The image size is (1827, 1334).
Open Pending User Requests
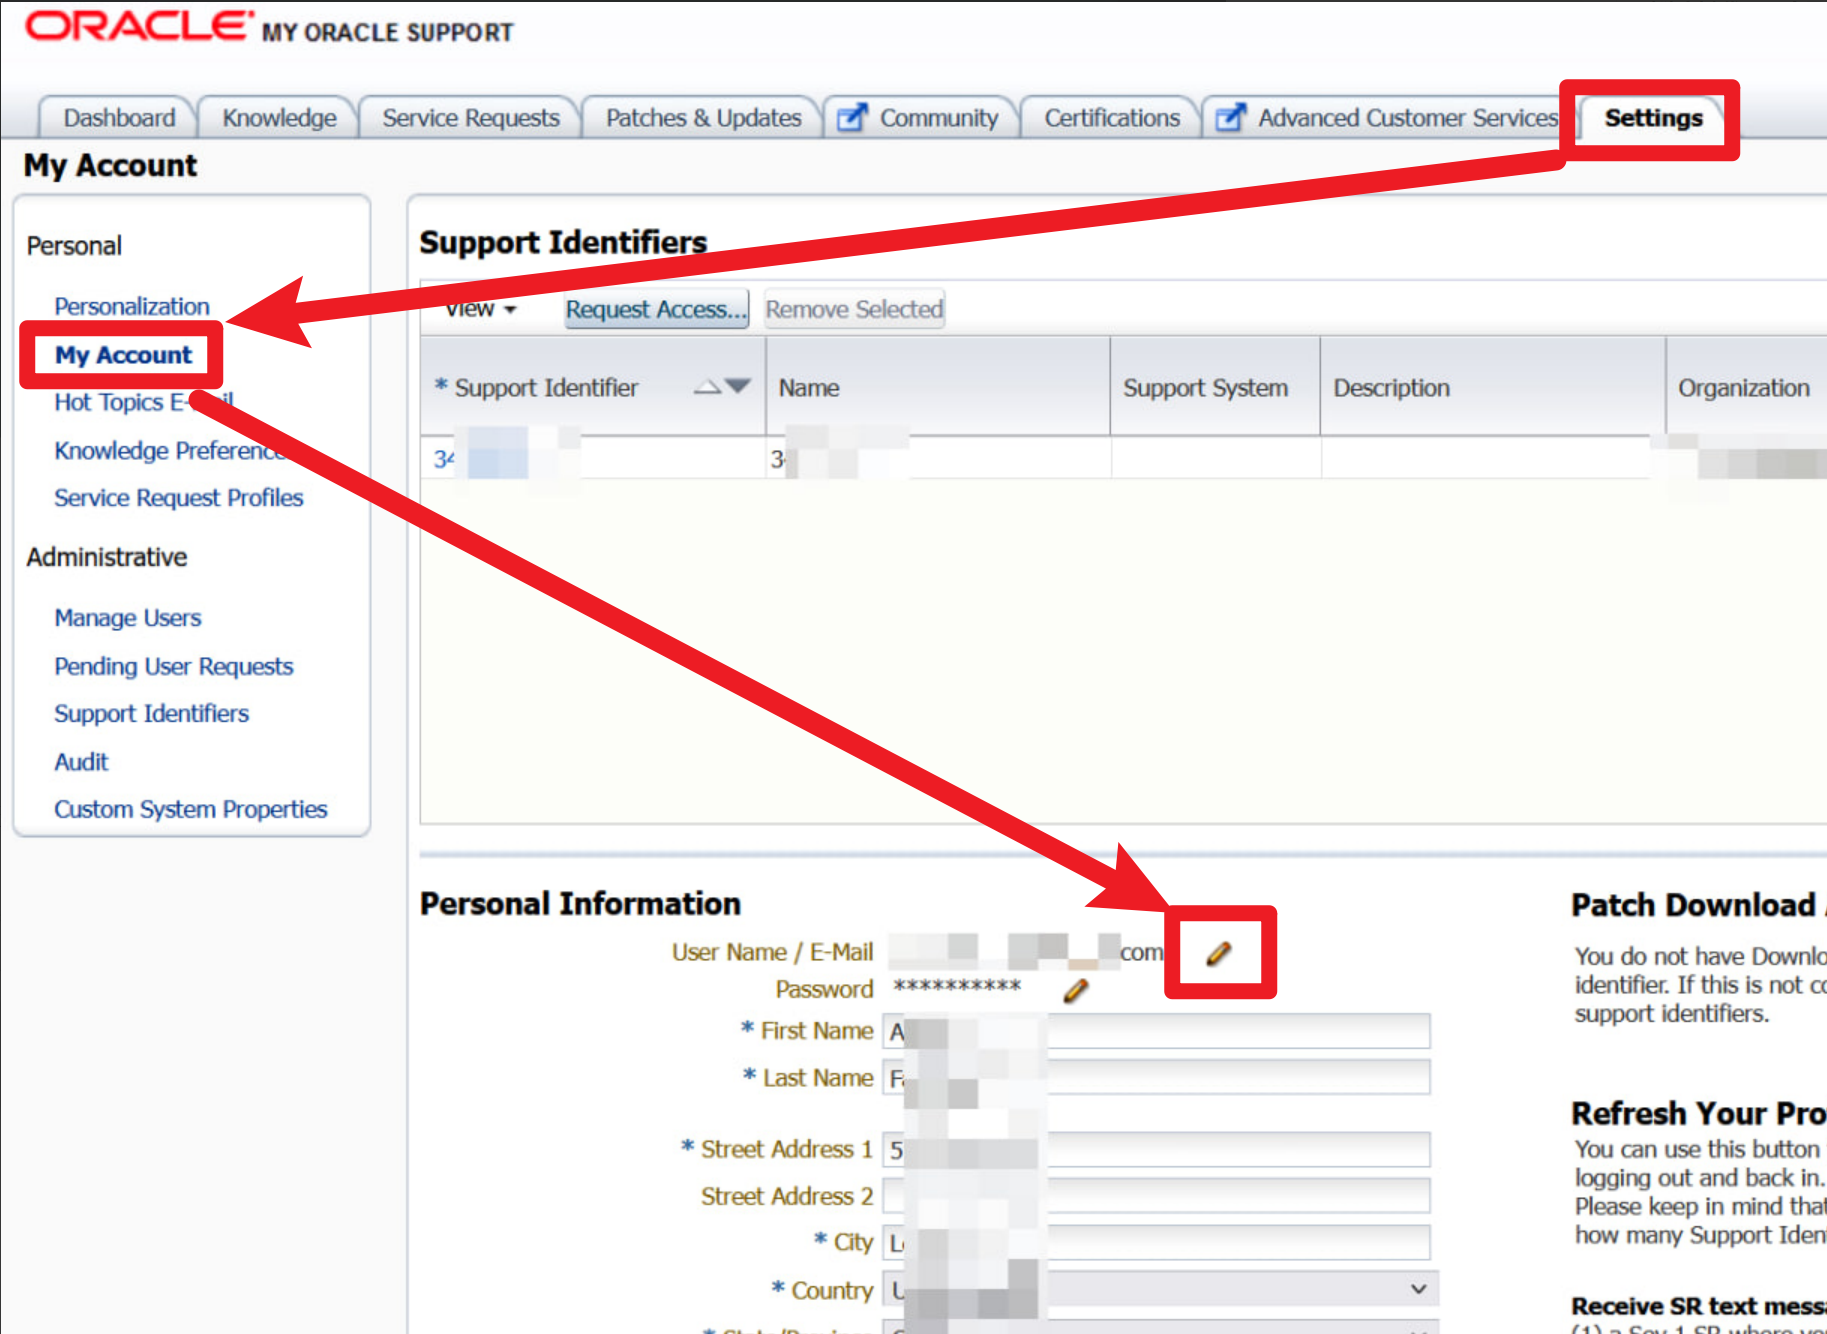174,666
